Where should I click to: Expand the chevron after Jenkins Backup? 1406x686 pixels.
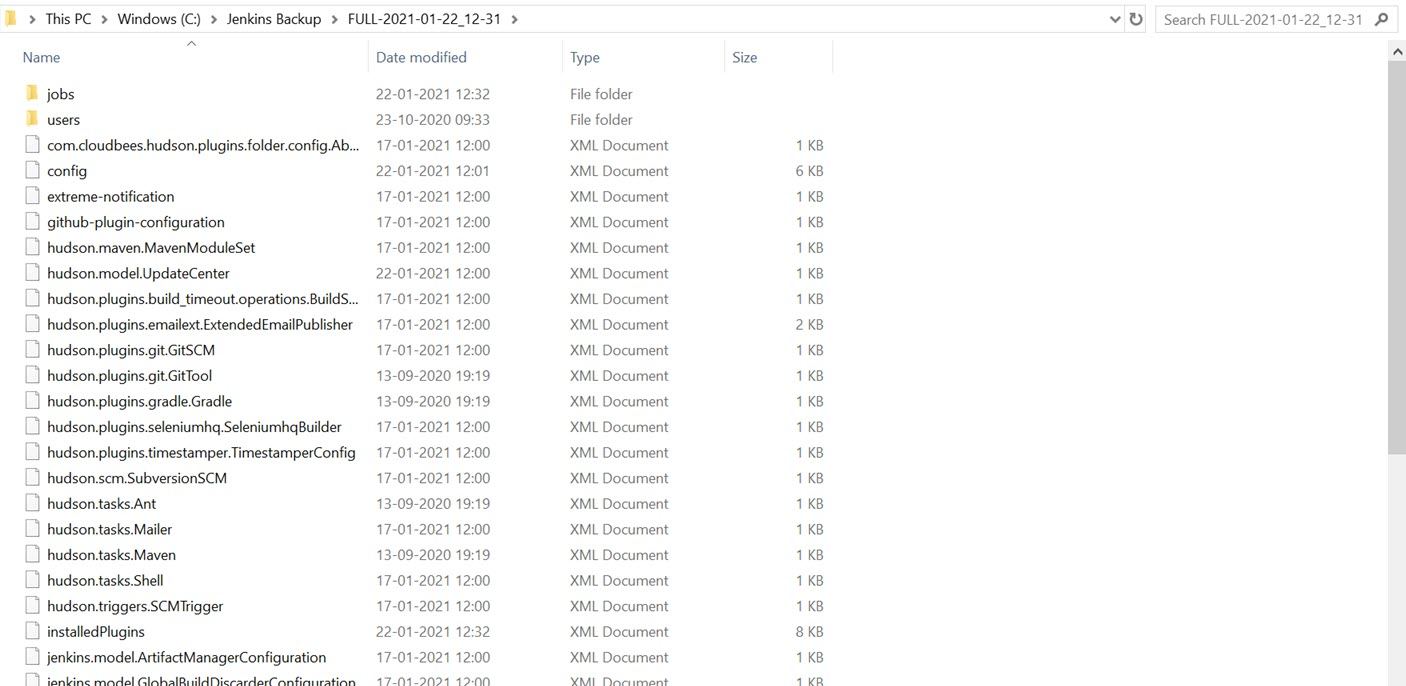(335, 19)
